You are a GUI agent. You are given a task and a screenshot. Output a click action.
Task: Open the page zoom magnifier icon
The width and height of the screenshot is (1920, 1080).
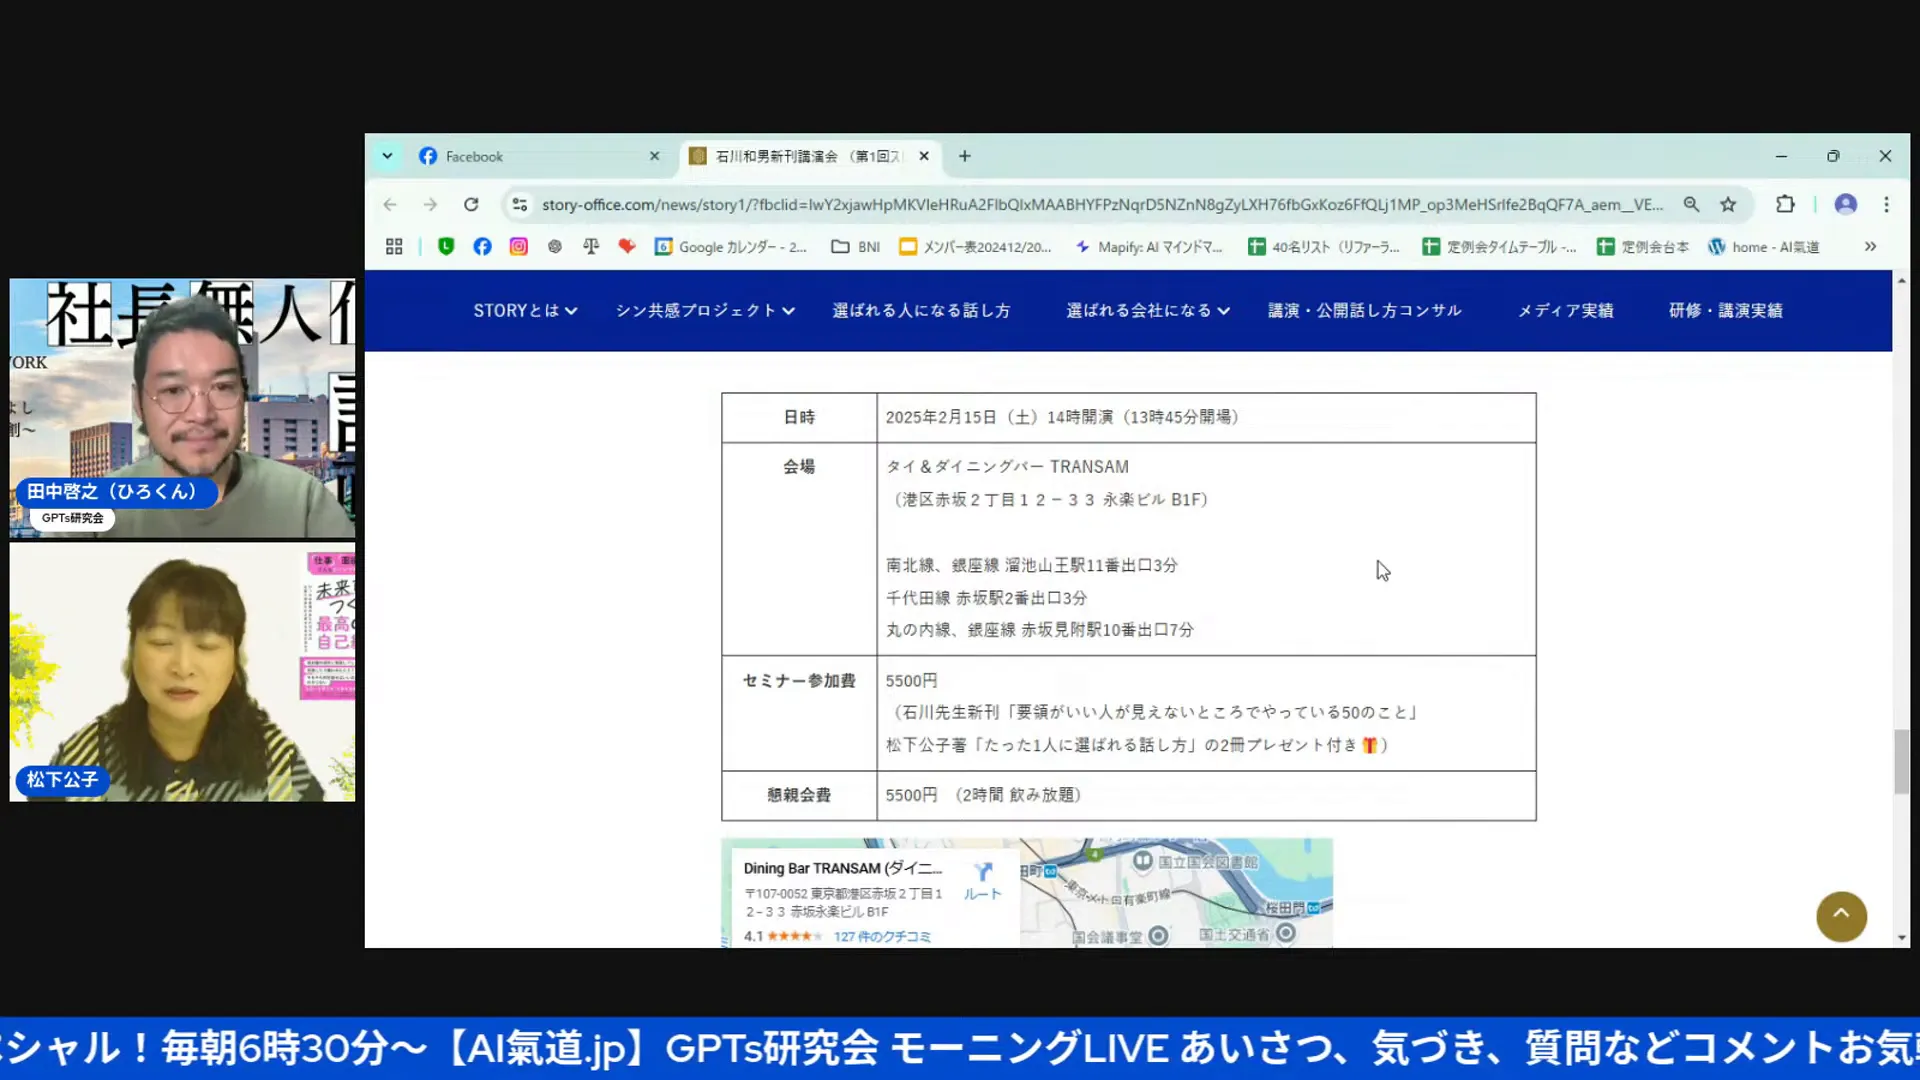point(1691,205)
